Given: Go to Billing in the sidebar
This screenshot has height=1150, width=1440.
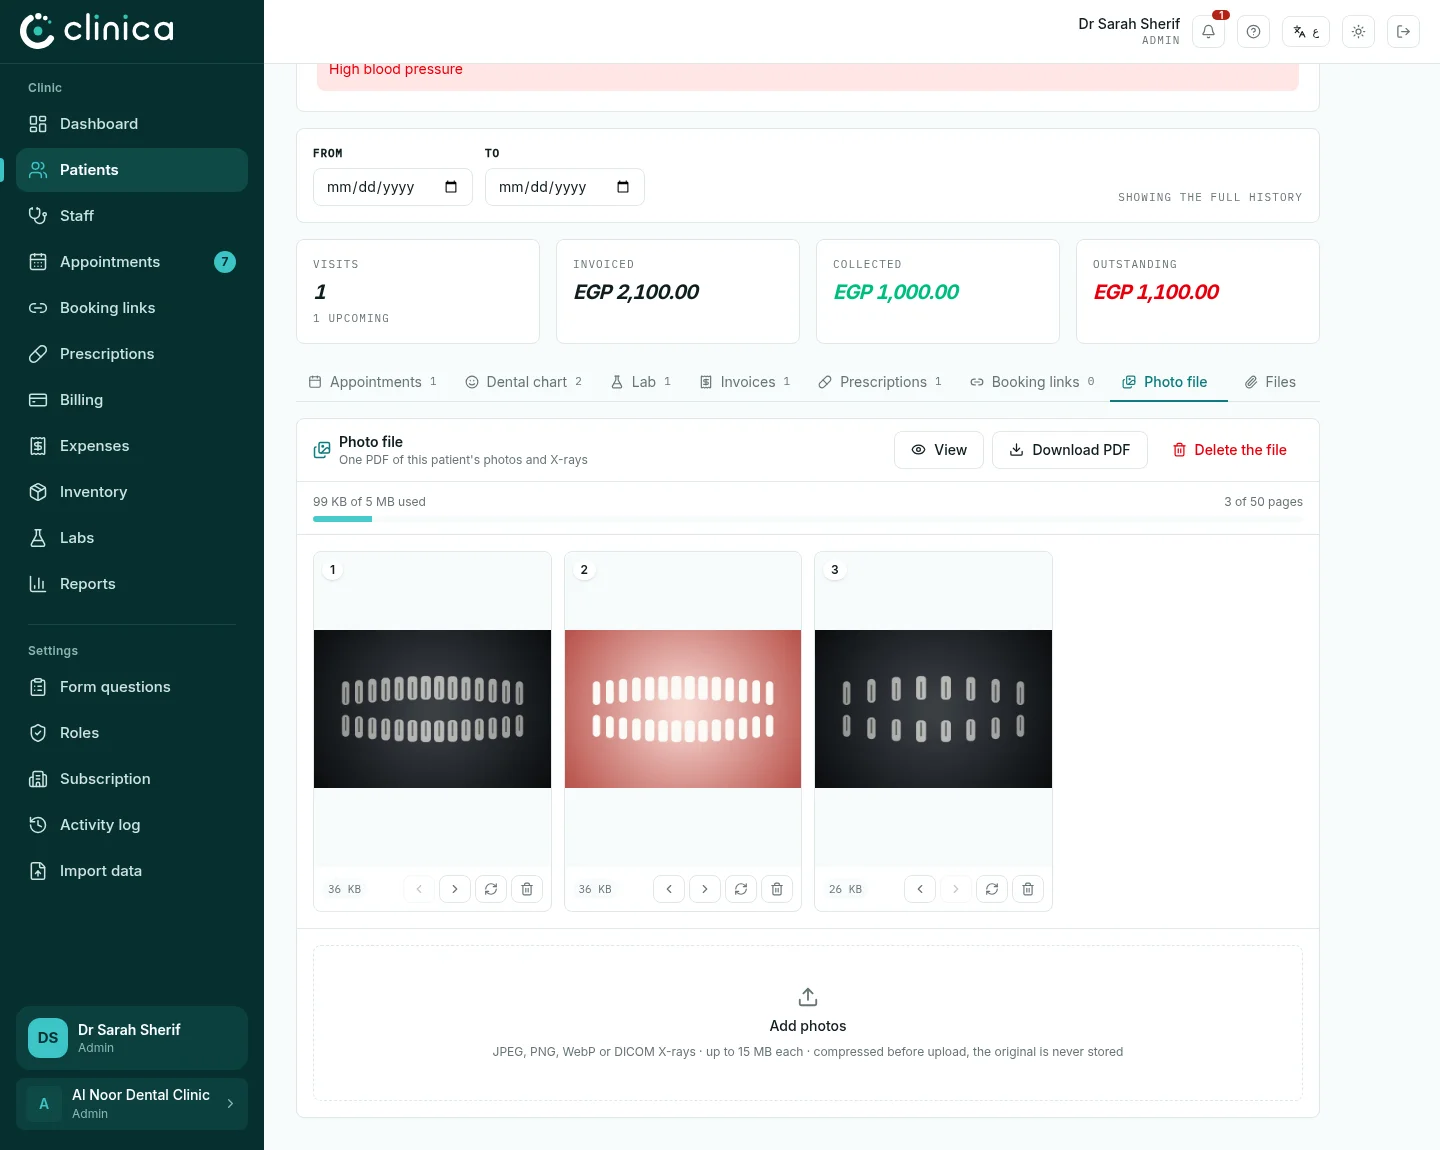Looking at the screenshot, I should pos(132,400).
